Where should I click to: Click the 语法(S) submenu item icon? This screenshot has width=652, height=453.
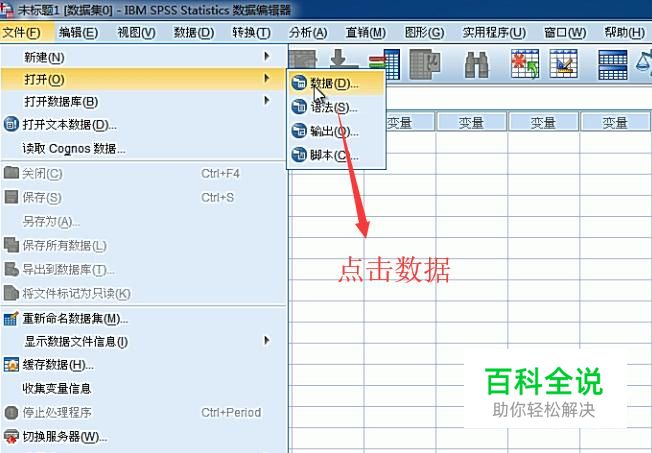click(299, 107)
